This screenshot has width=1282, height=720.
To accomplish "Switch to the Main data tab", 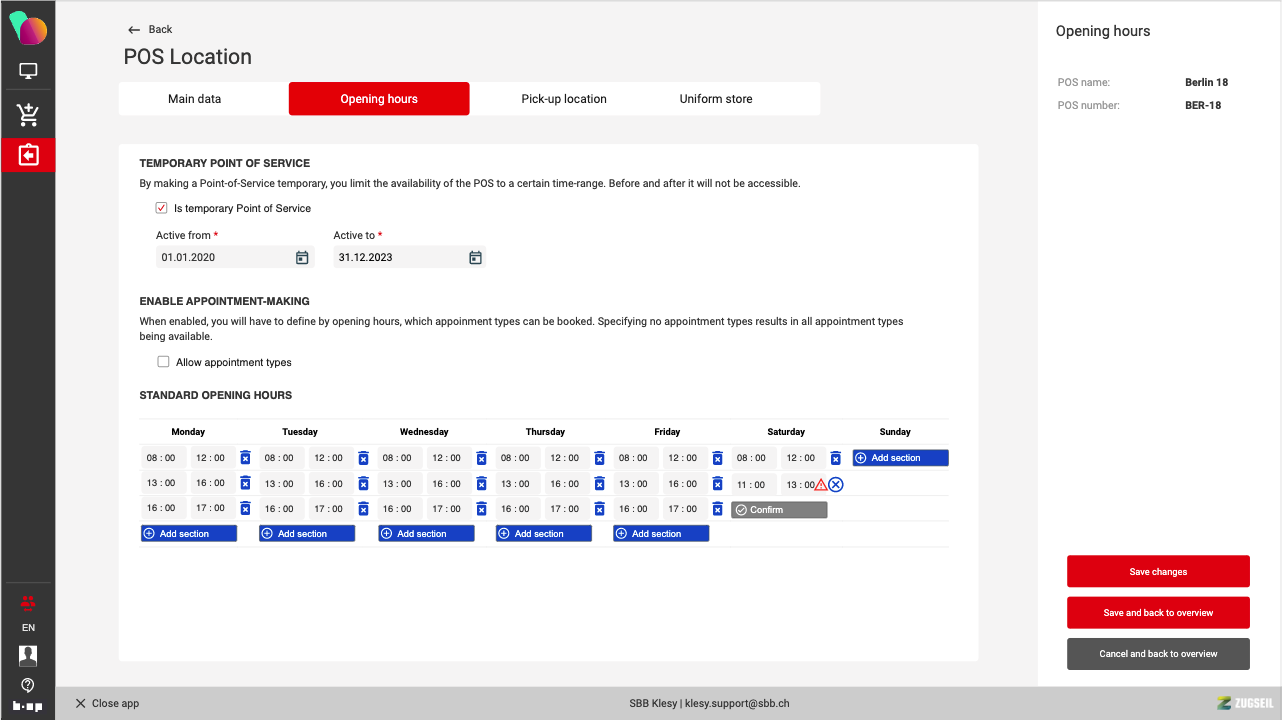I will pyautogui.click(x=195, y=99).
